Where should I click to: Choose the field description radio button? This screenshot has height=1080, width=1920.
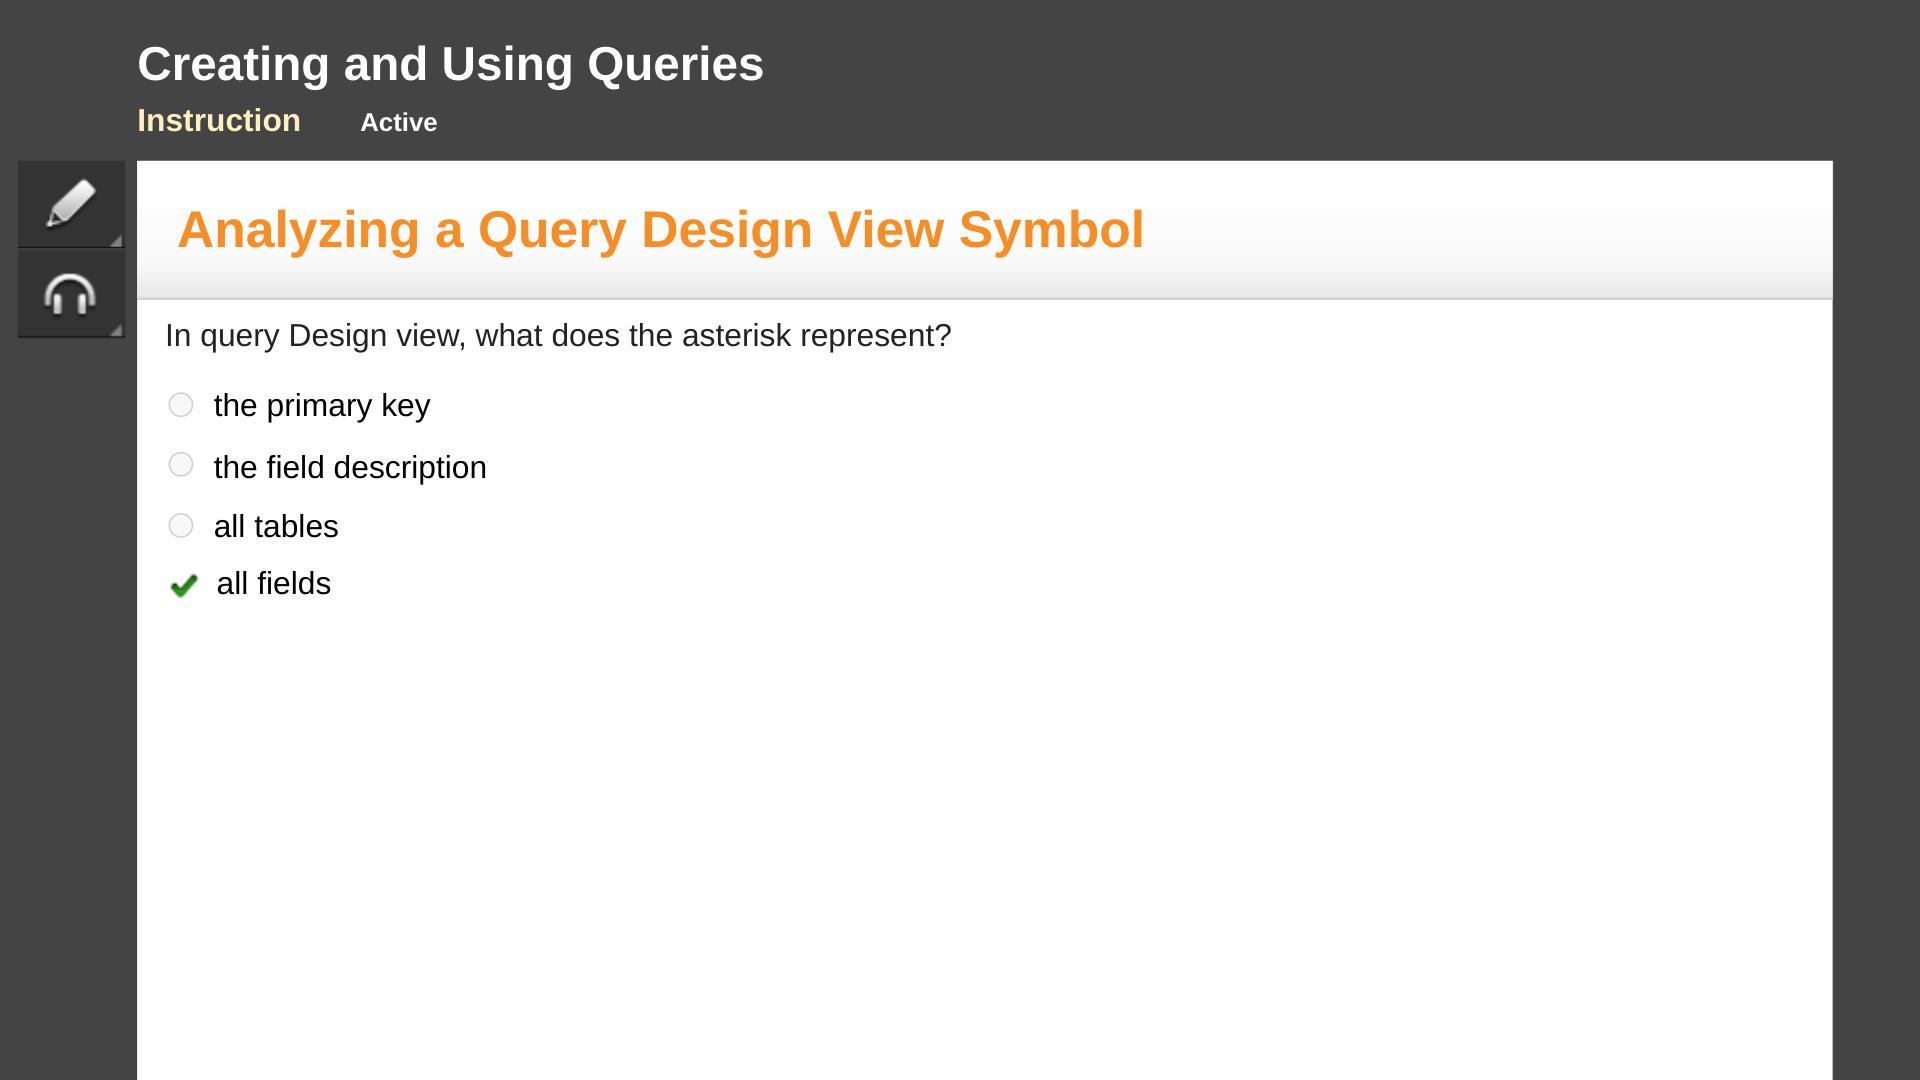pos(181,465)
